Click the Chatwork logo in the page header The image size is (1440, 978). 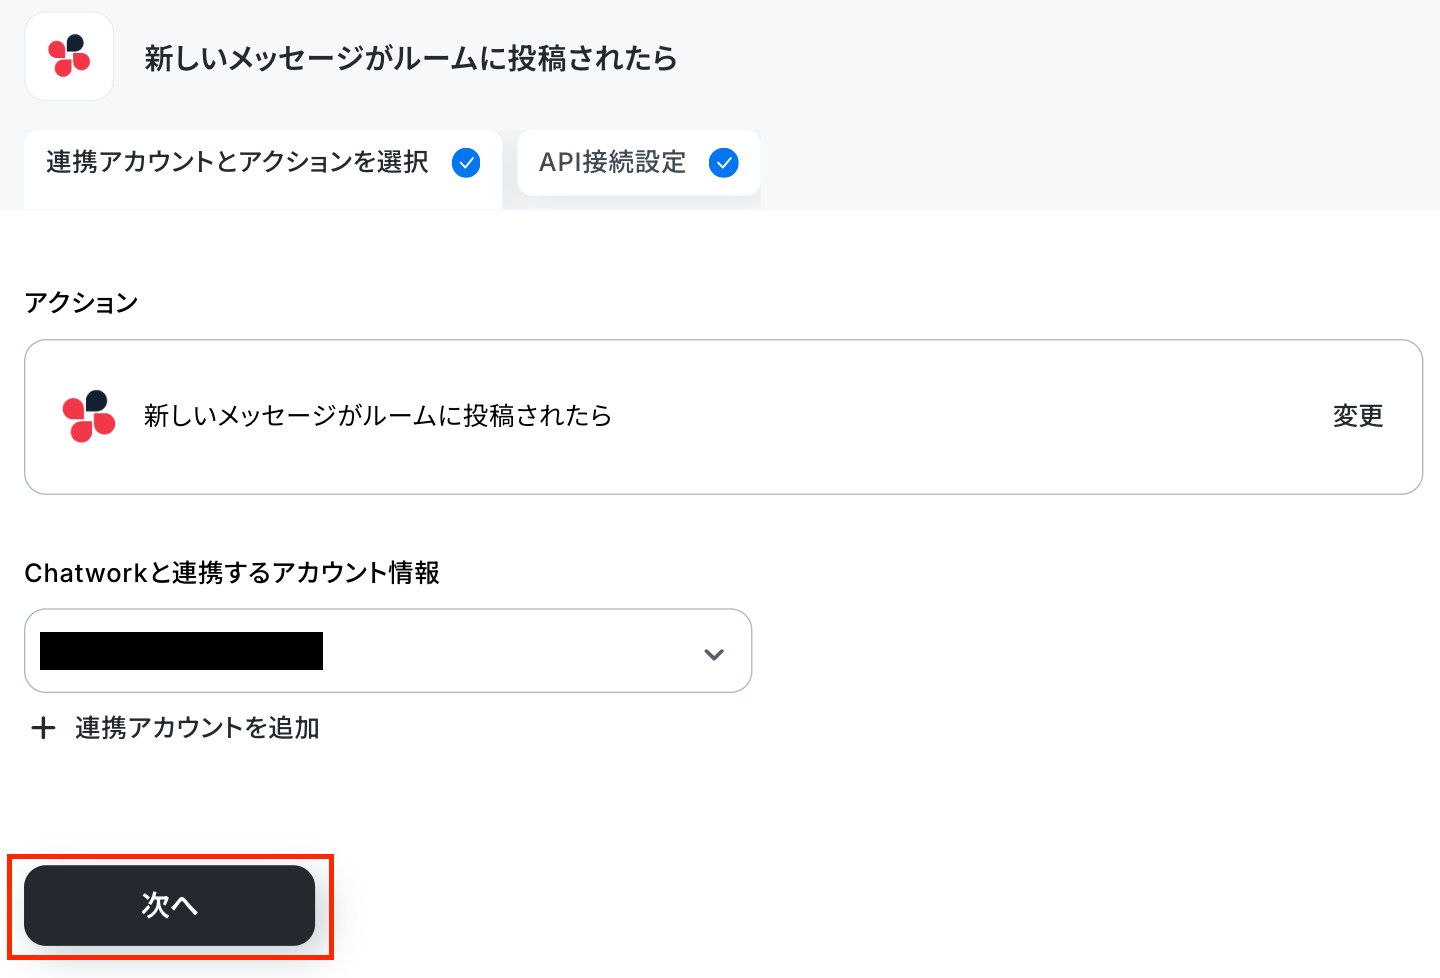69,56
